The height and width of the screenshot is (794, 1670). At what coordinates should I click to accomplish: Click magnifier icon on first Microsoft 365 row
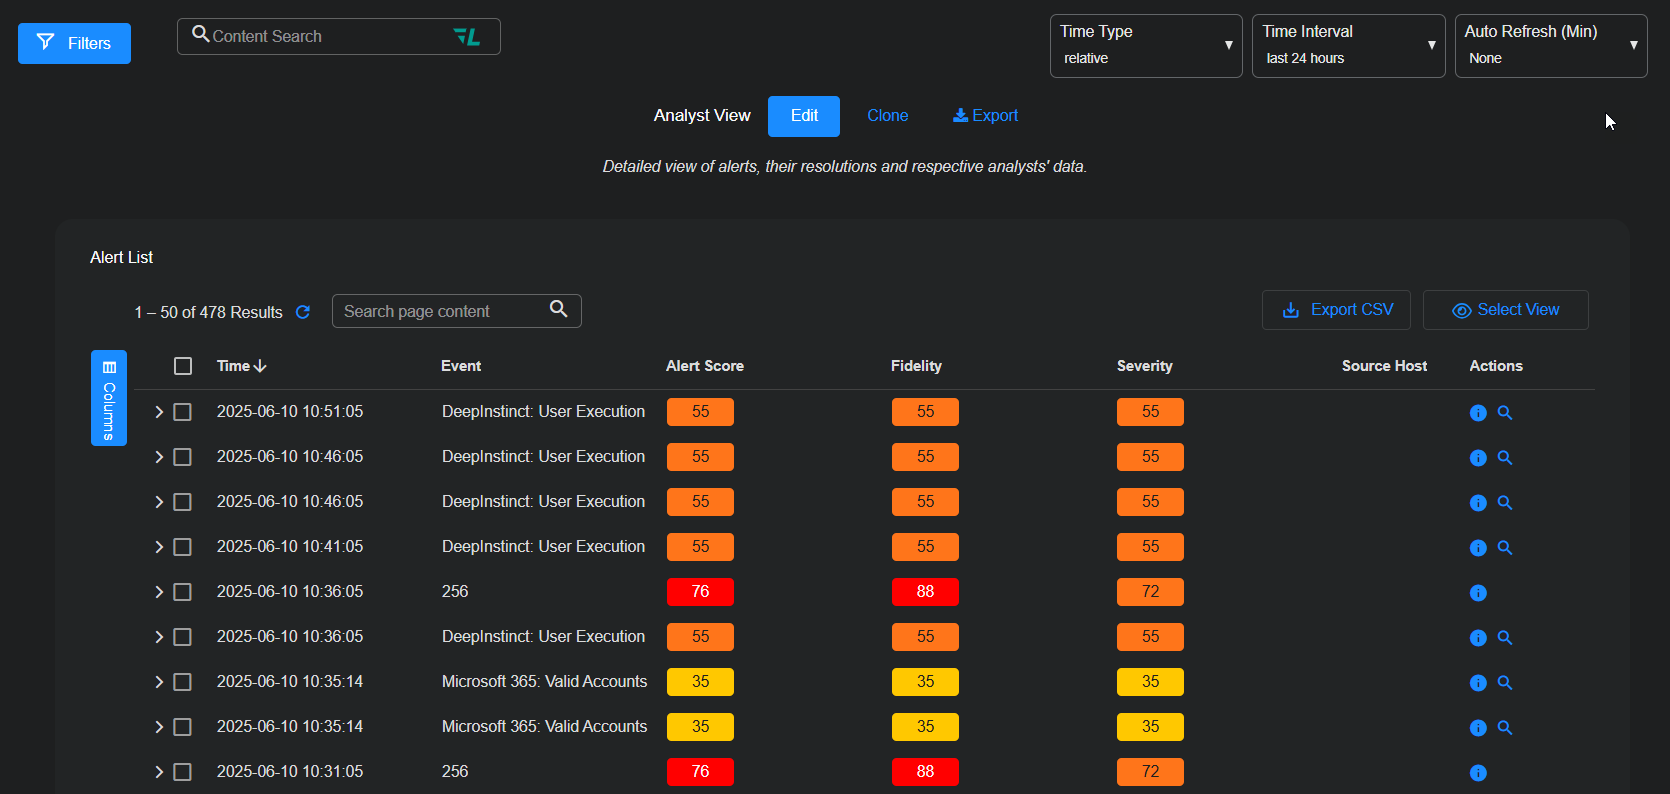(x=1505, y=683)
